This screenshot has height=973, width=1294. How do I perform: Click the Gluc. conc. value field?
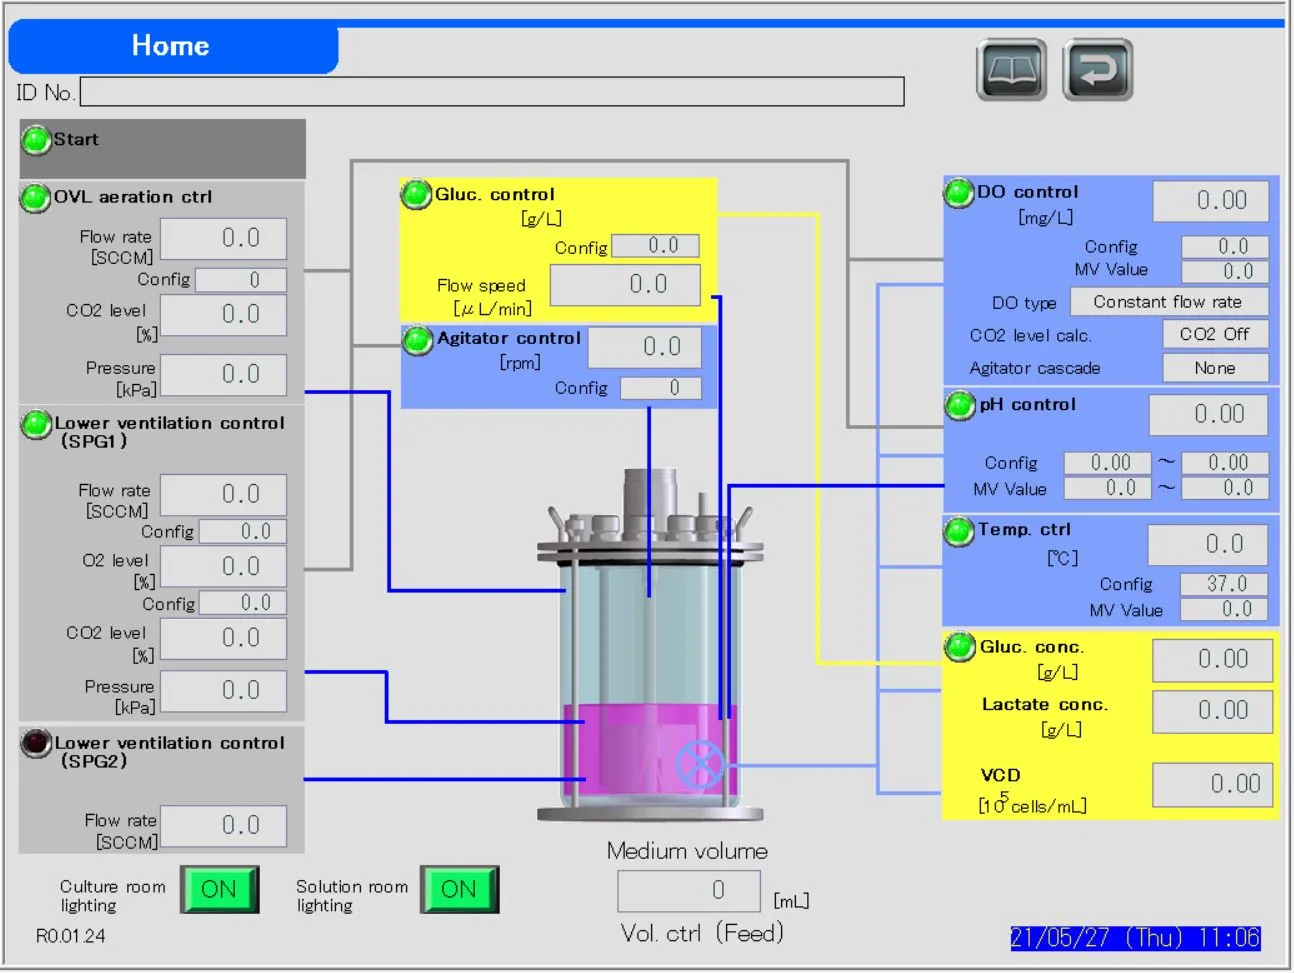[x=1213, y=660]
